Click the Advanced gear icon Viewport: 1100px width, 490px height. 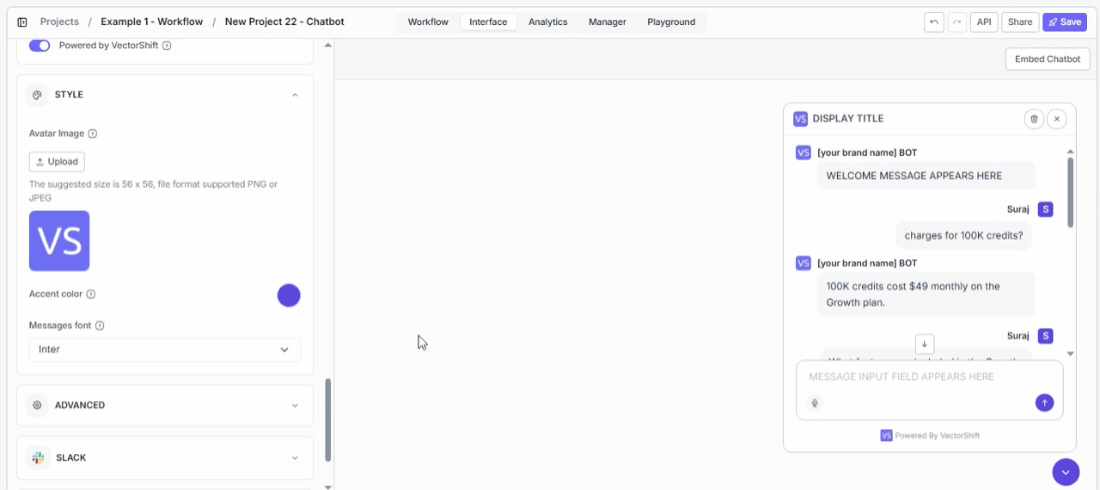[37, 405]
